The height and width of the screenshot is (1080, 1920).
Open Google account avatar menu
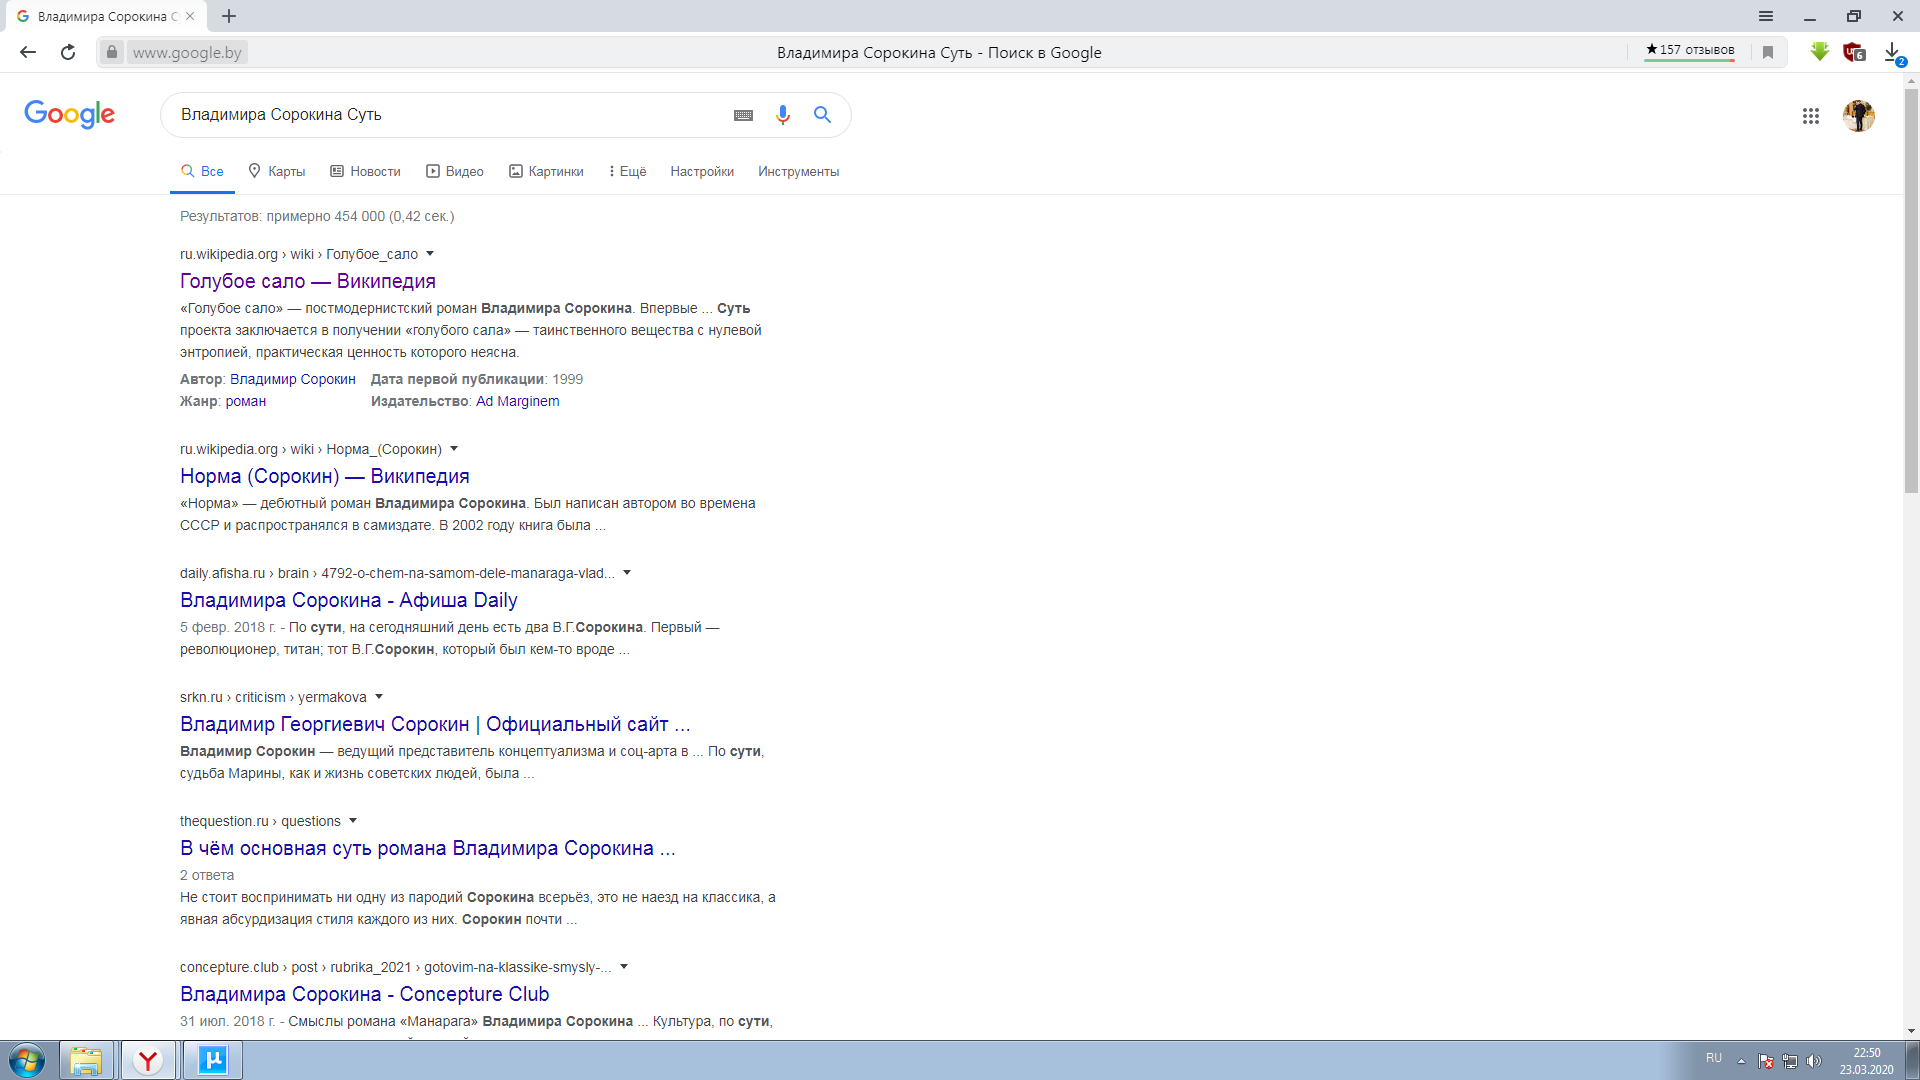[1859, 116]
